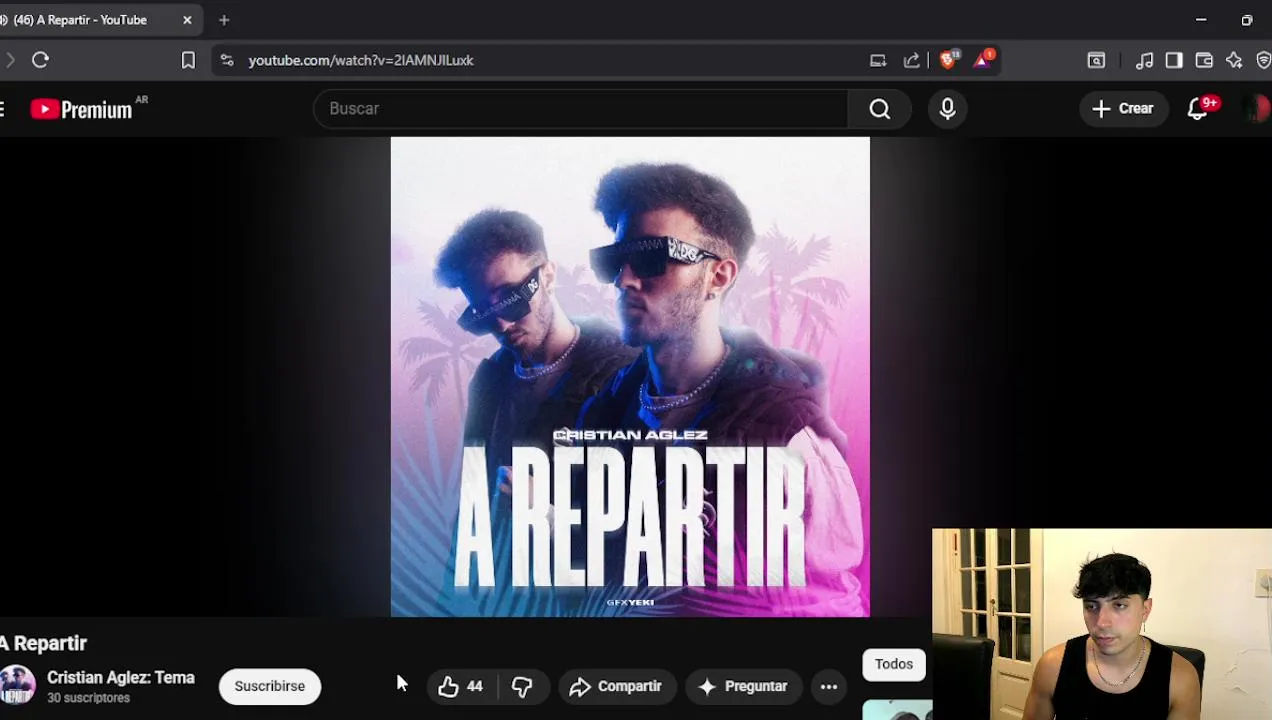The height and width of the screenshot is (720, 1272).
Task: Open Brave Shields lion icon
Action: pyautogui.click(x=948, y=60)
